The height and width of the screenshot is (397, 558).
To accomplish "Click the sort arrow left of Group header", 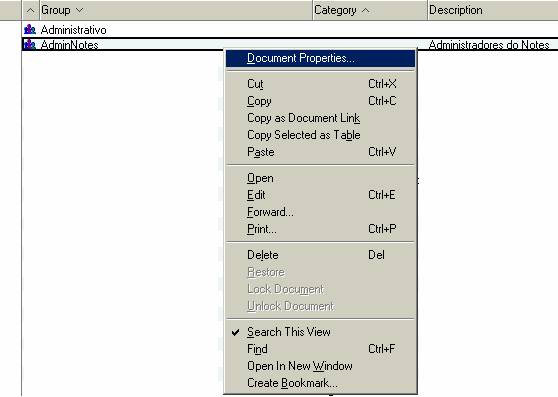I will pos(31,11).
